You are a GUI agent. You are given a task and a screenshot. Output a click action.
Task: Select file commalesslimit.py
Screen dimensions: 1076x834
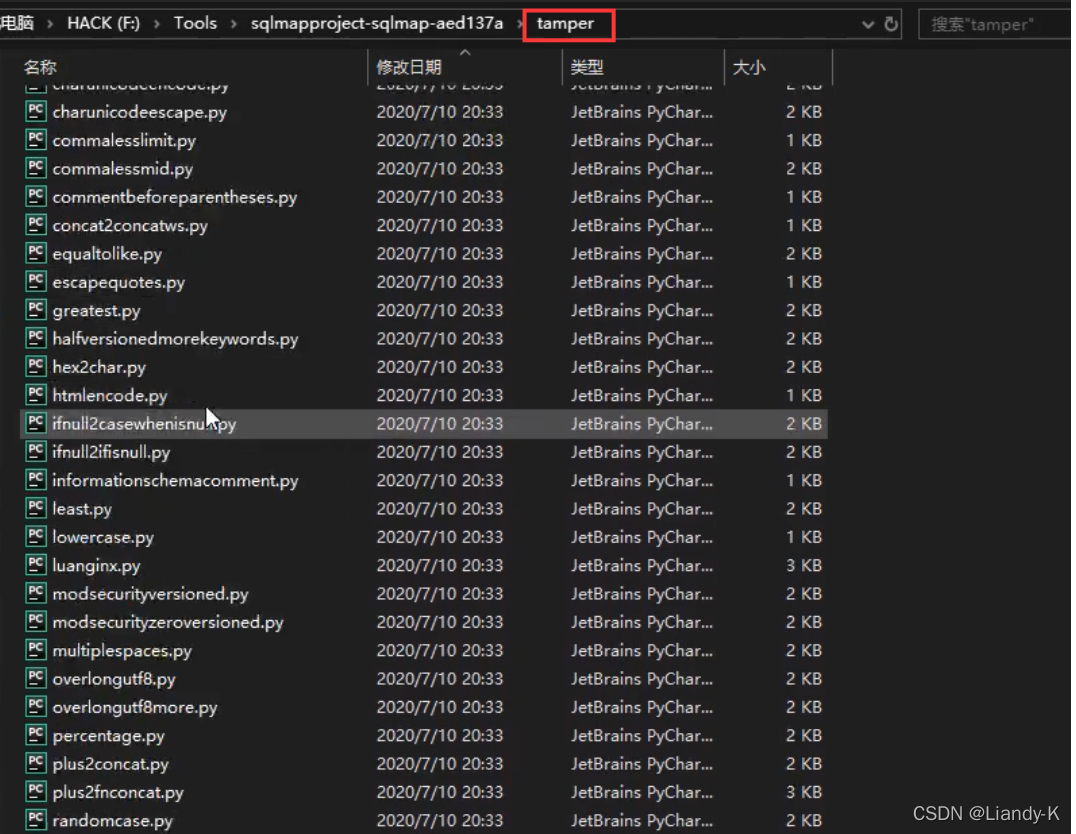[x=124, y=140]
